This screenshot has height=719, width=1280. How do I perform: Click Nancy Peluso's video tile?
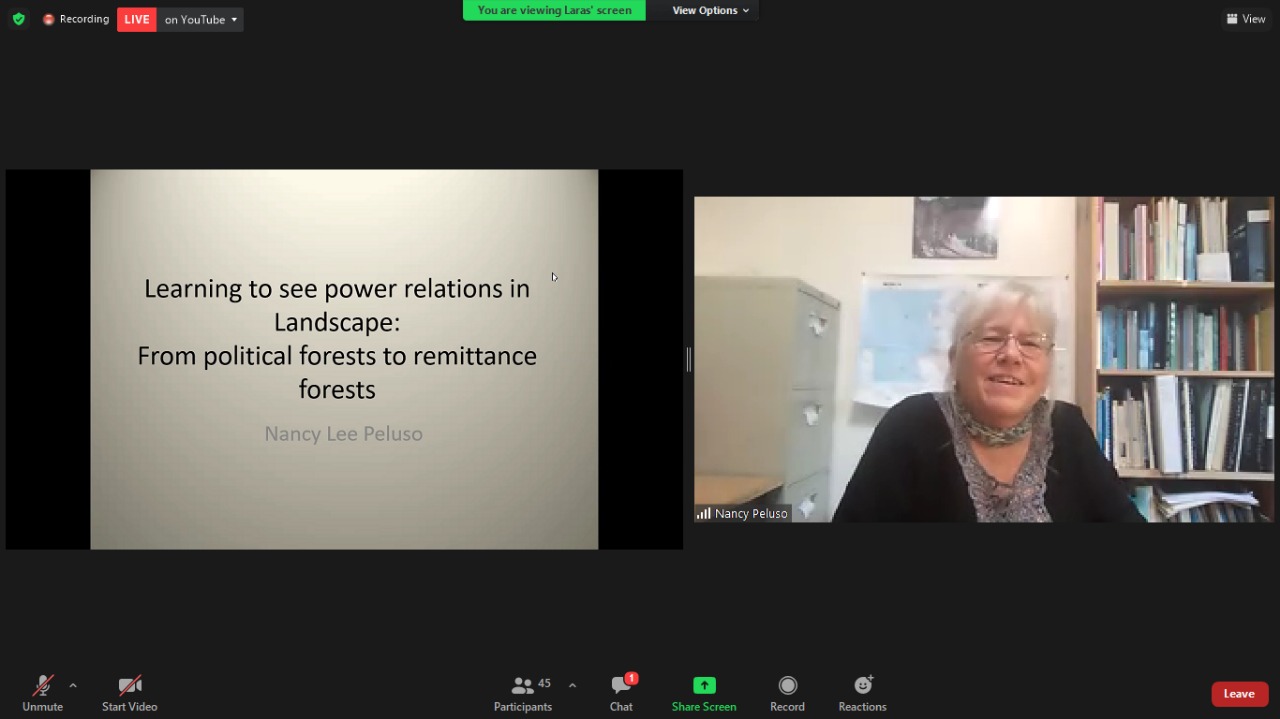984,359
